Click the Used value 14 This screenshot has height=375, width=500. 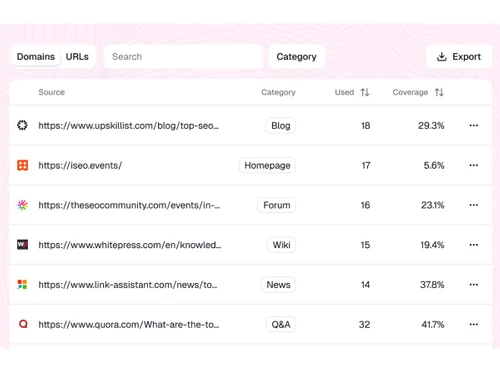[365, 285]
